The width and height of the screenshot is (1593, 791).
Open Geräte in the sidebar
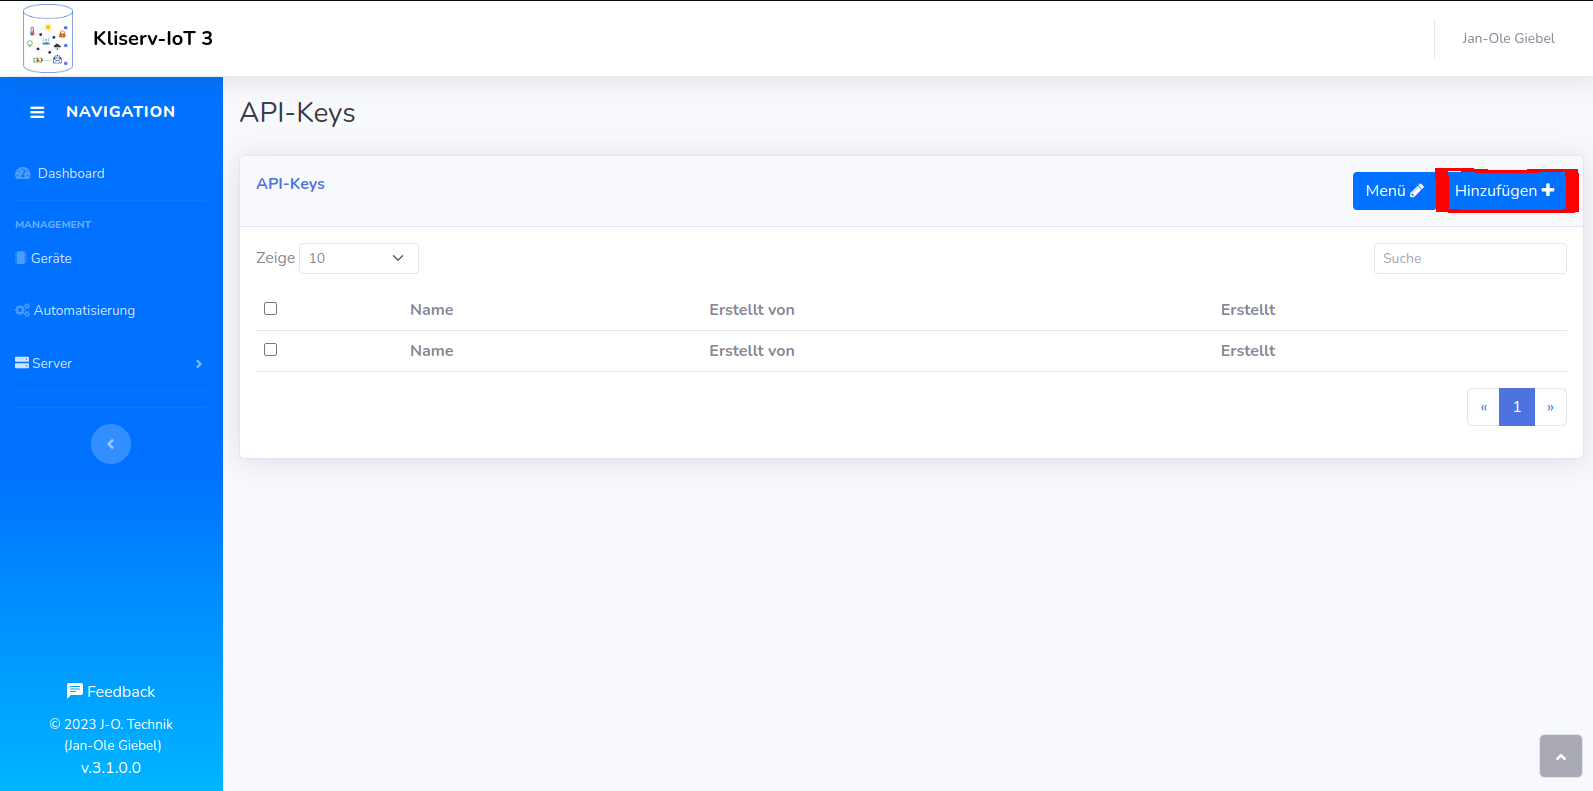point(51,258)
